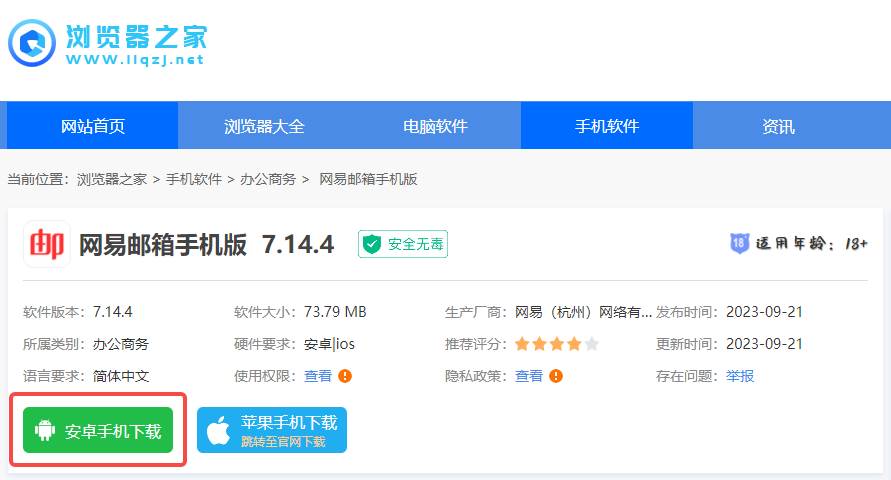Click the star rating under 推荐评分
This screenshot has width=891, height=480.
point(556,344)
